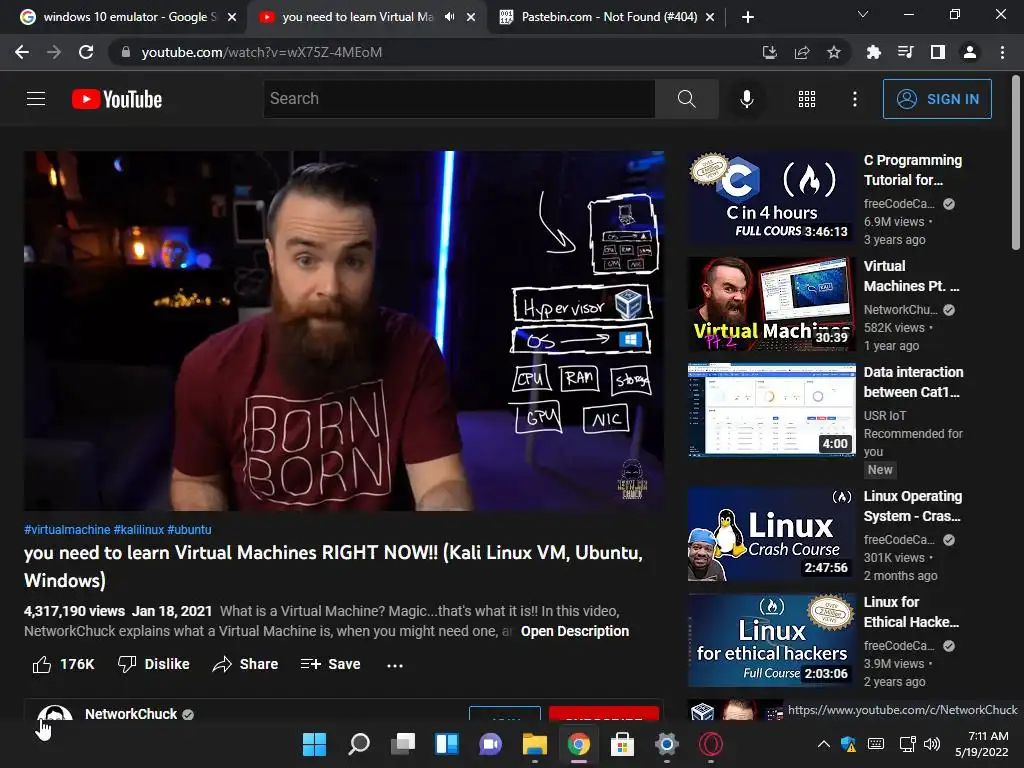This screenshot has height=768, width=1024.
Task: Open Opera browser on taskbar
Action: 710,744
